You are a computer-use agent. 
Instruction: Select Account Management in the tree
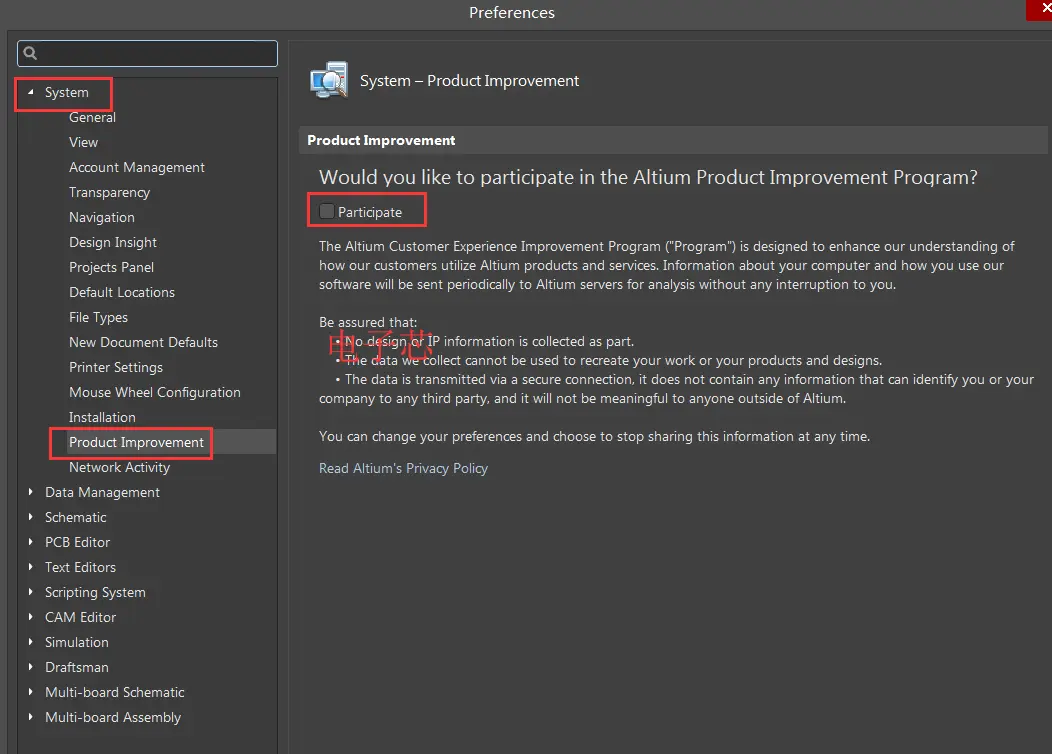tap(137, 167)
